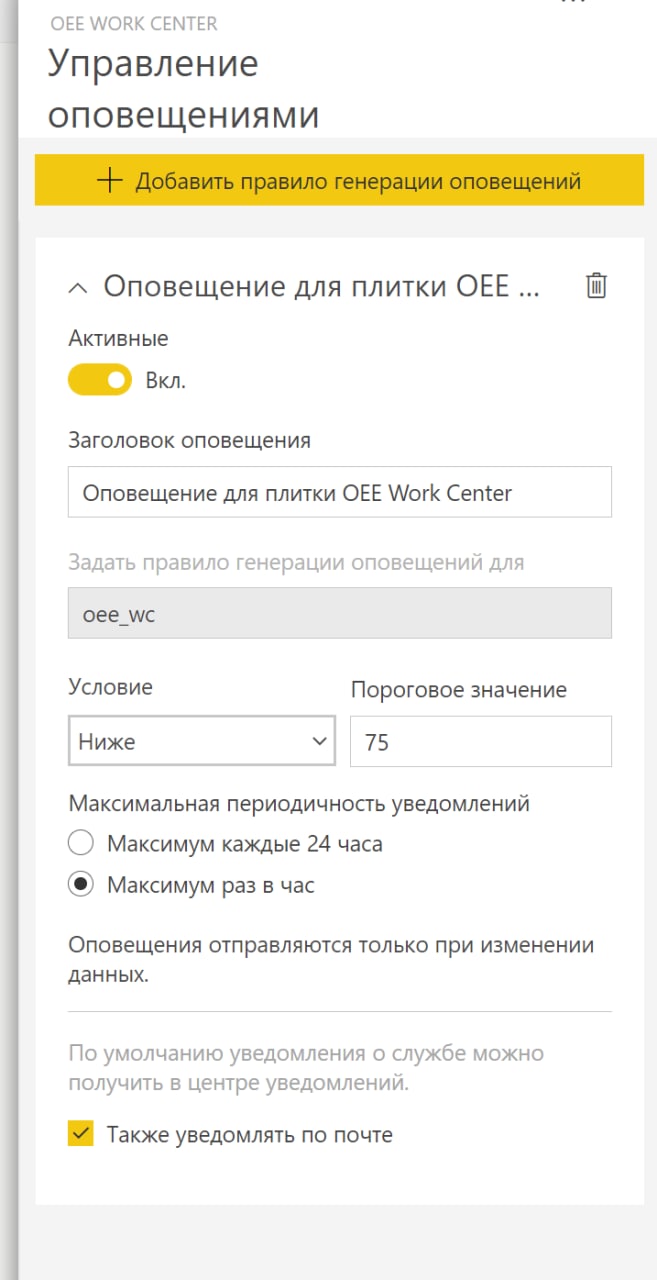Image resolution: width=657 pixels, height=1280 pixels.
Task: Click the 'Пороговое значение' field label
Action: click(x=459, y=689)
